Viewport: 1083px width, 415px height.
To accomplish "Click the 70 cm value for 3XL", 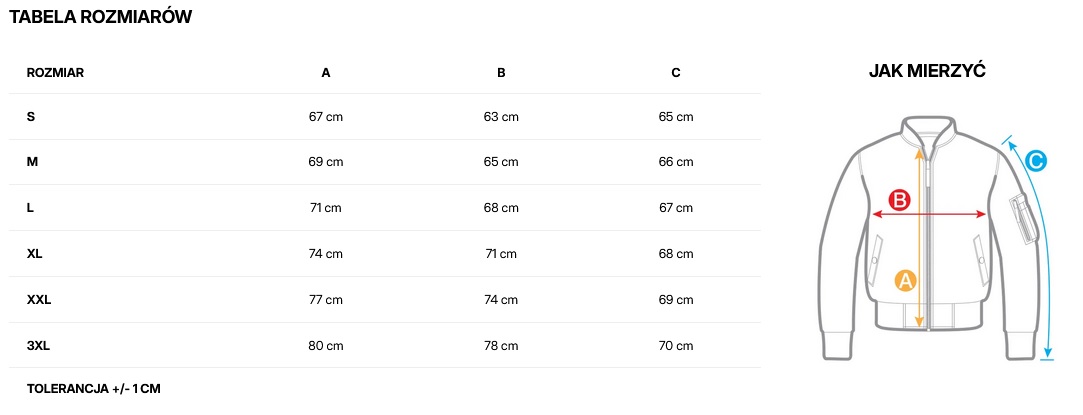I will 676,346.
